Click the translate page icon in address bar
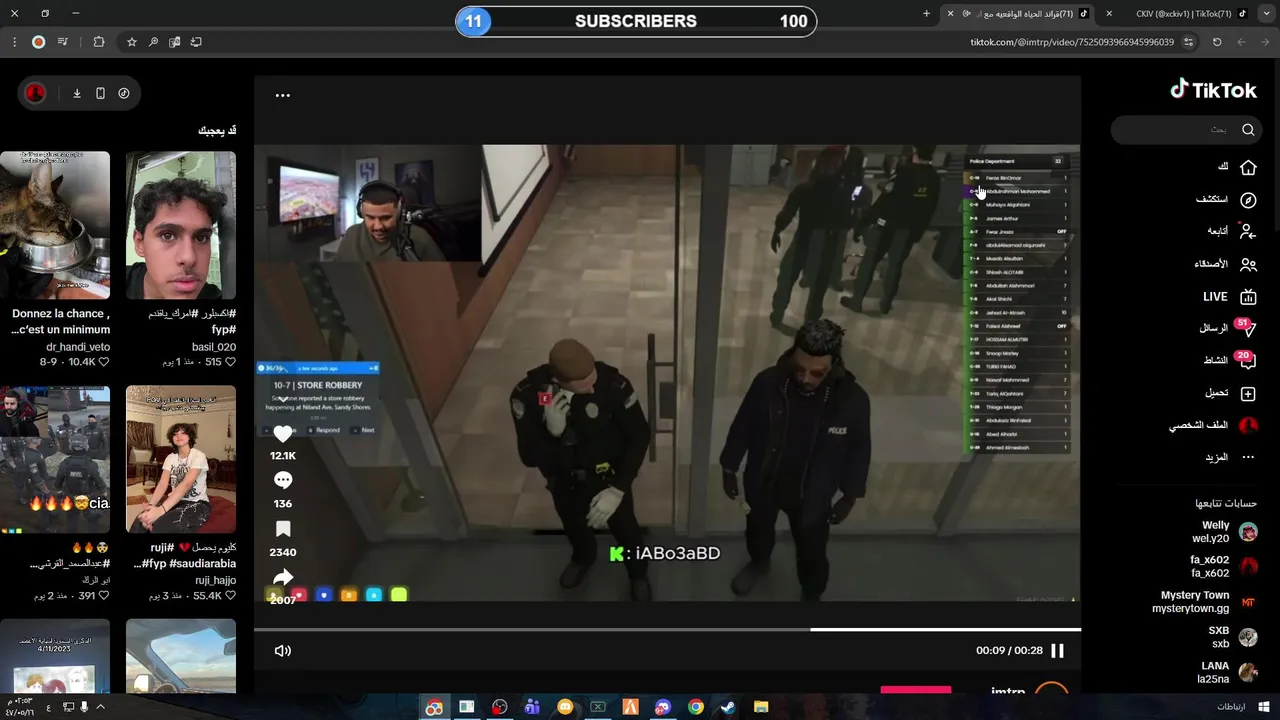This screenshot has height=720, width=1280. tap(175, 42)
